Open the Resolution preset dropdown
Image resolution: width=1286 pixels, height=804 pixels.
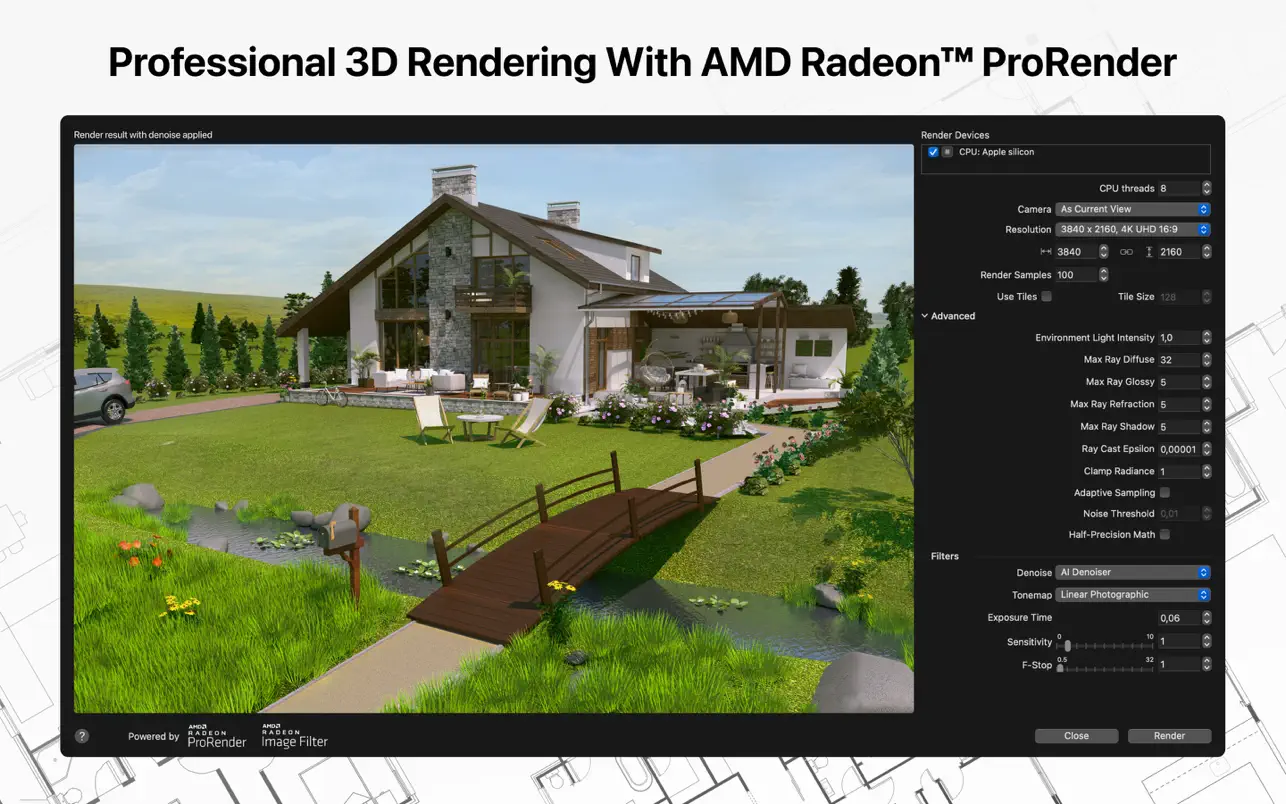coord(1133,230)
